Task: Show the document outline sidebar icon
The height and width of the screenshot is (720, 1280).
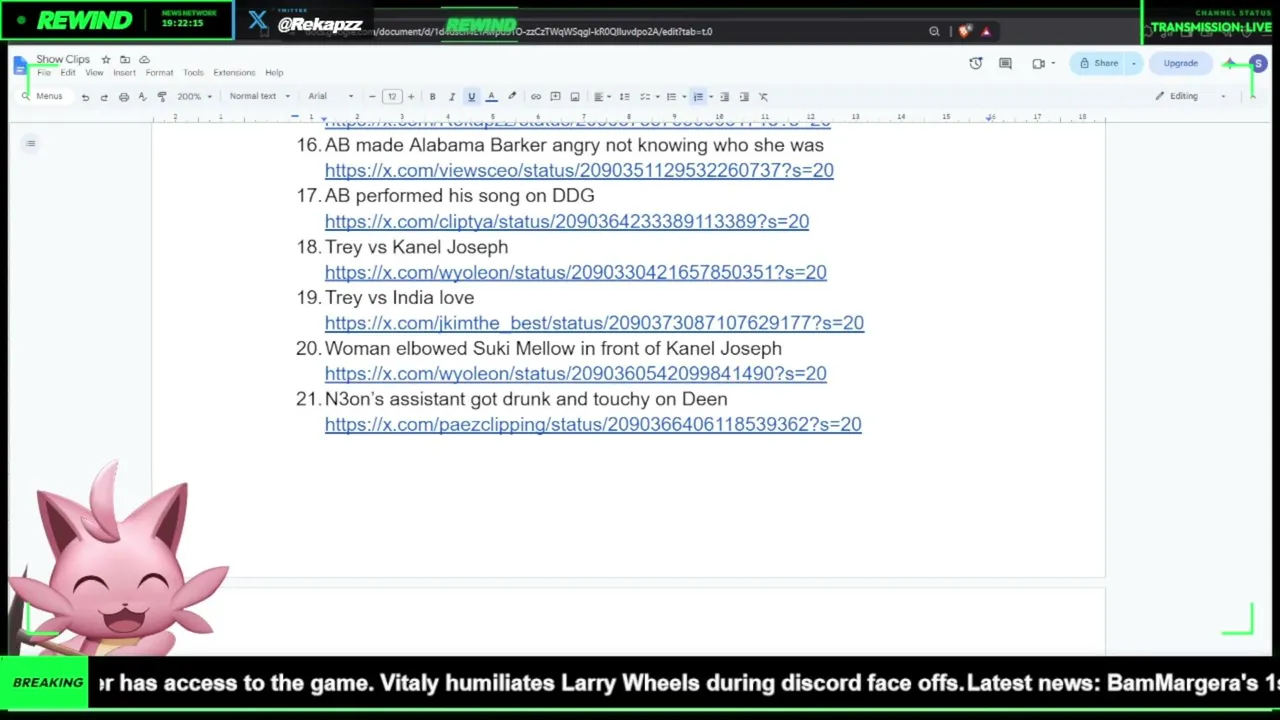Action: pyautogui.click(x=31, y=144)
